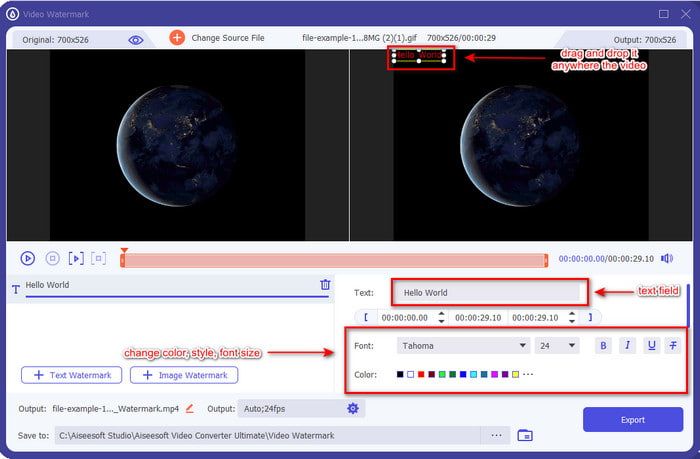The width and height of the screenshot is (700, 459).
Task: Toggle bold text style
Action: click(x=602, y=346)
